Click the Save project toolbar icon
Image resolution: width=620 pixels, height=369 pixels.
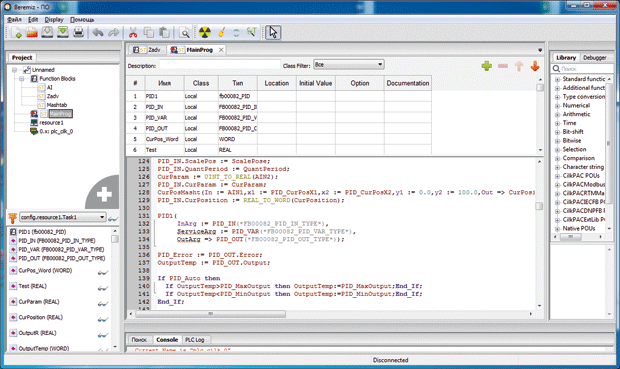(47, 32)
